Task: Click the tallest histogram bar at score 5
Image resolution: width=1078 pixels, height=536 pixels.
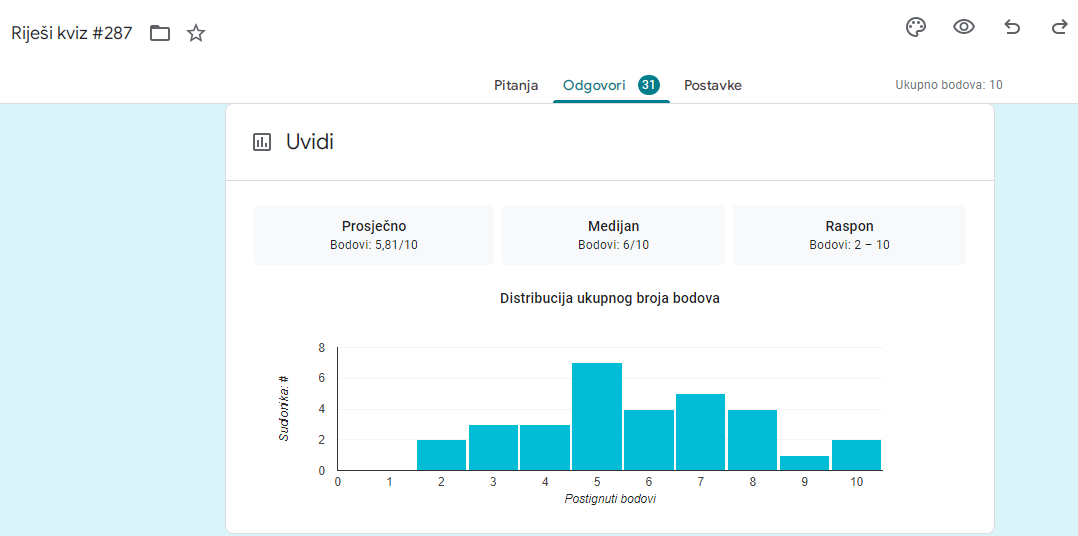Action: (597, 416)
